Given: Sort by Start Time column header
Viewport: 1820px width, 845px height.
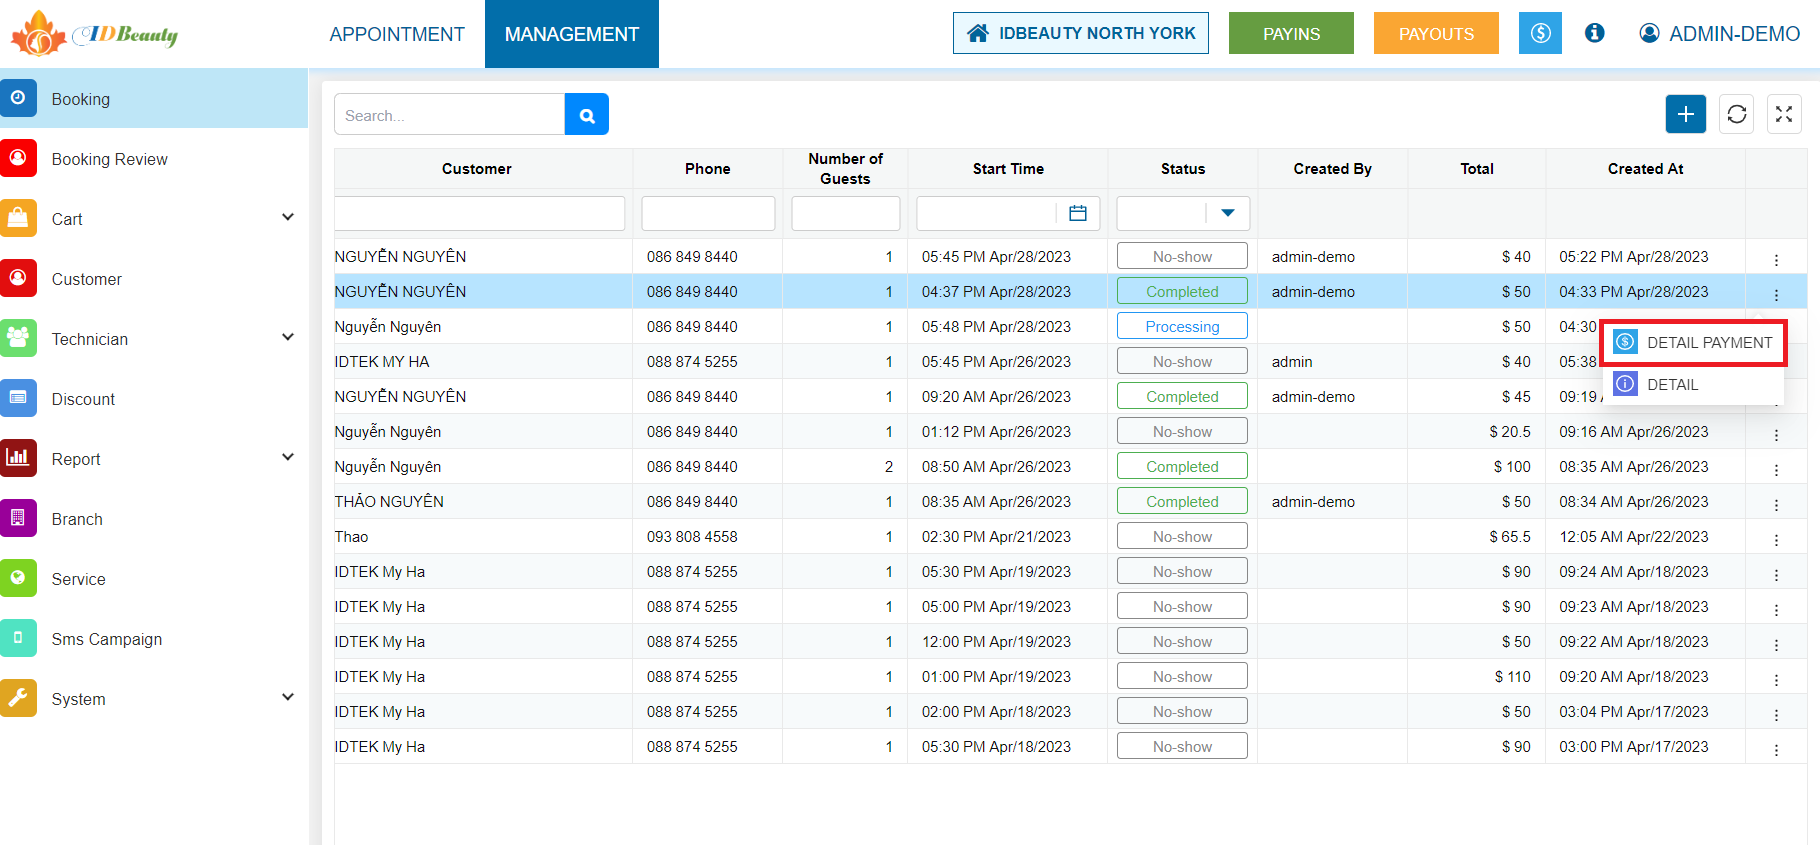Looking at the screenshot, I should (1008, 168).
